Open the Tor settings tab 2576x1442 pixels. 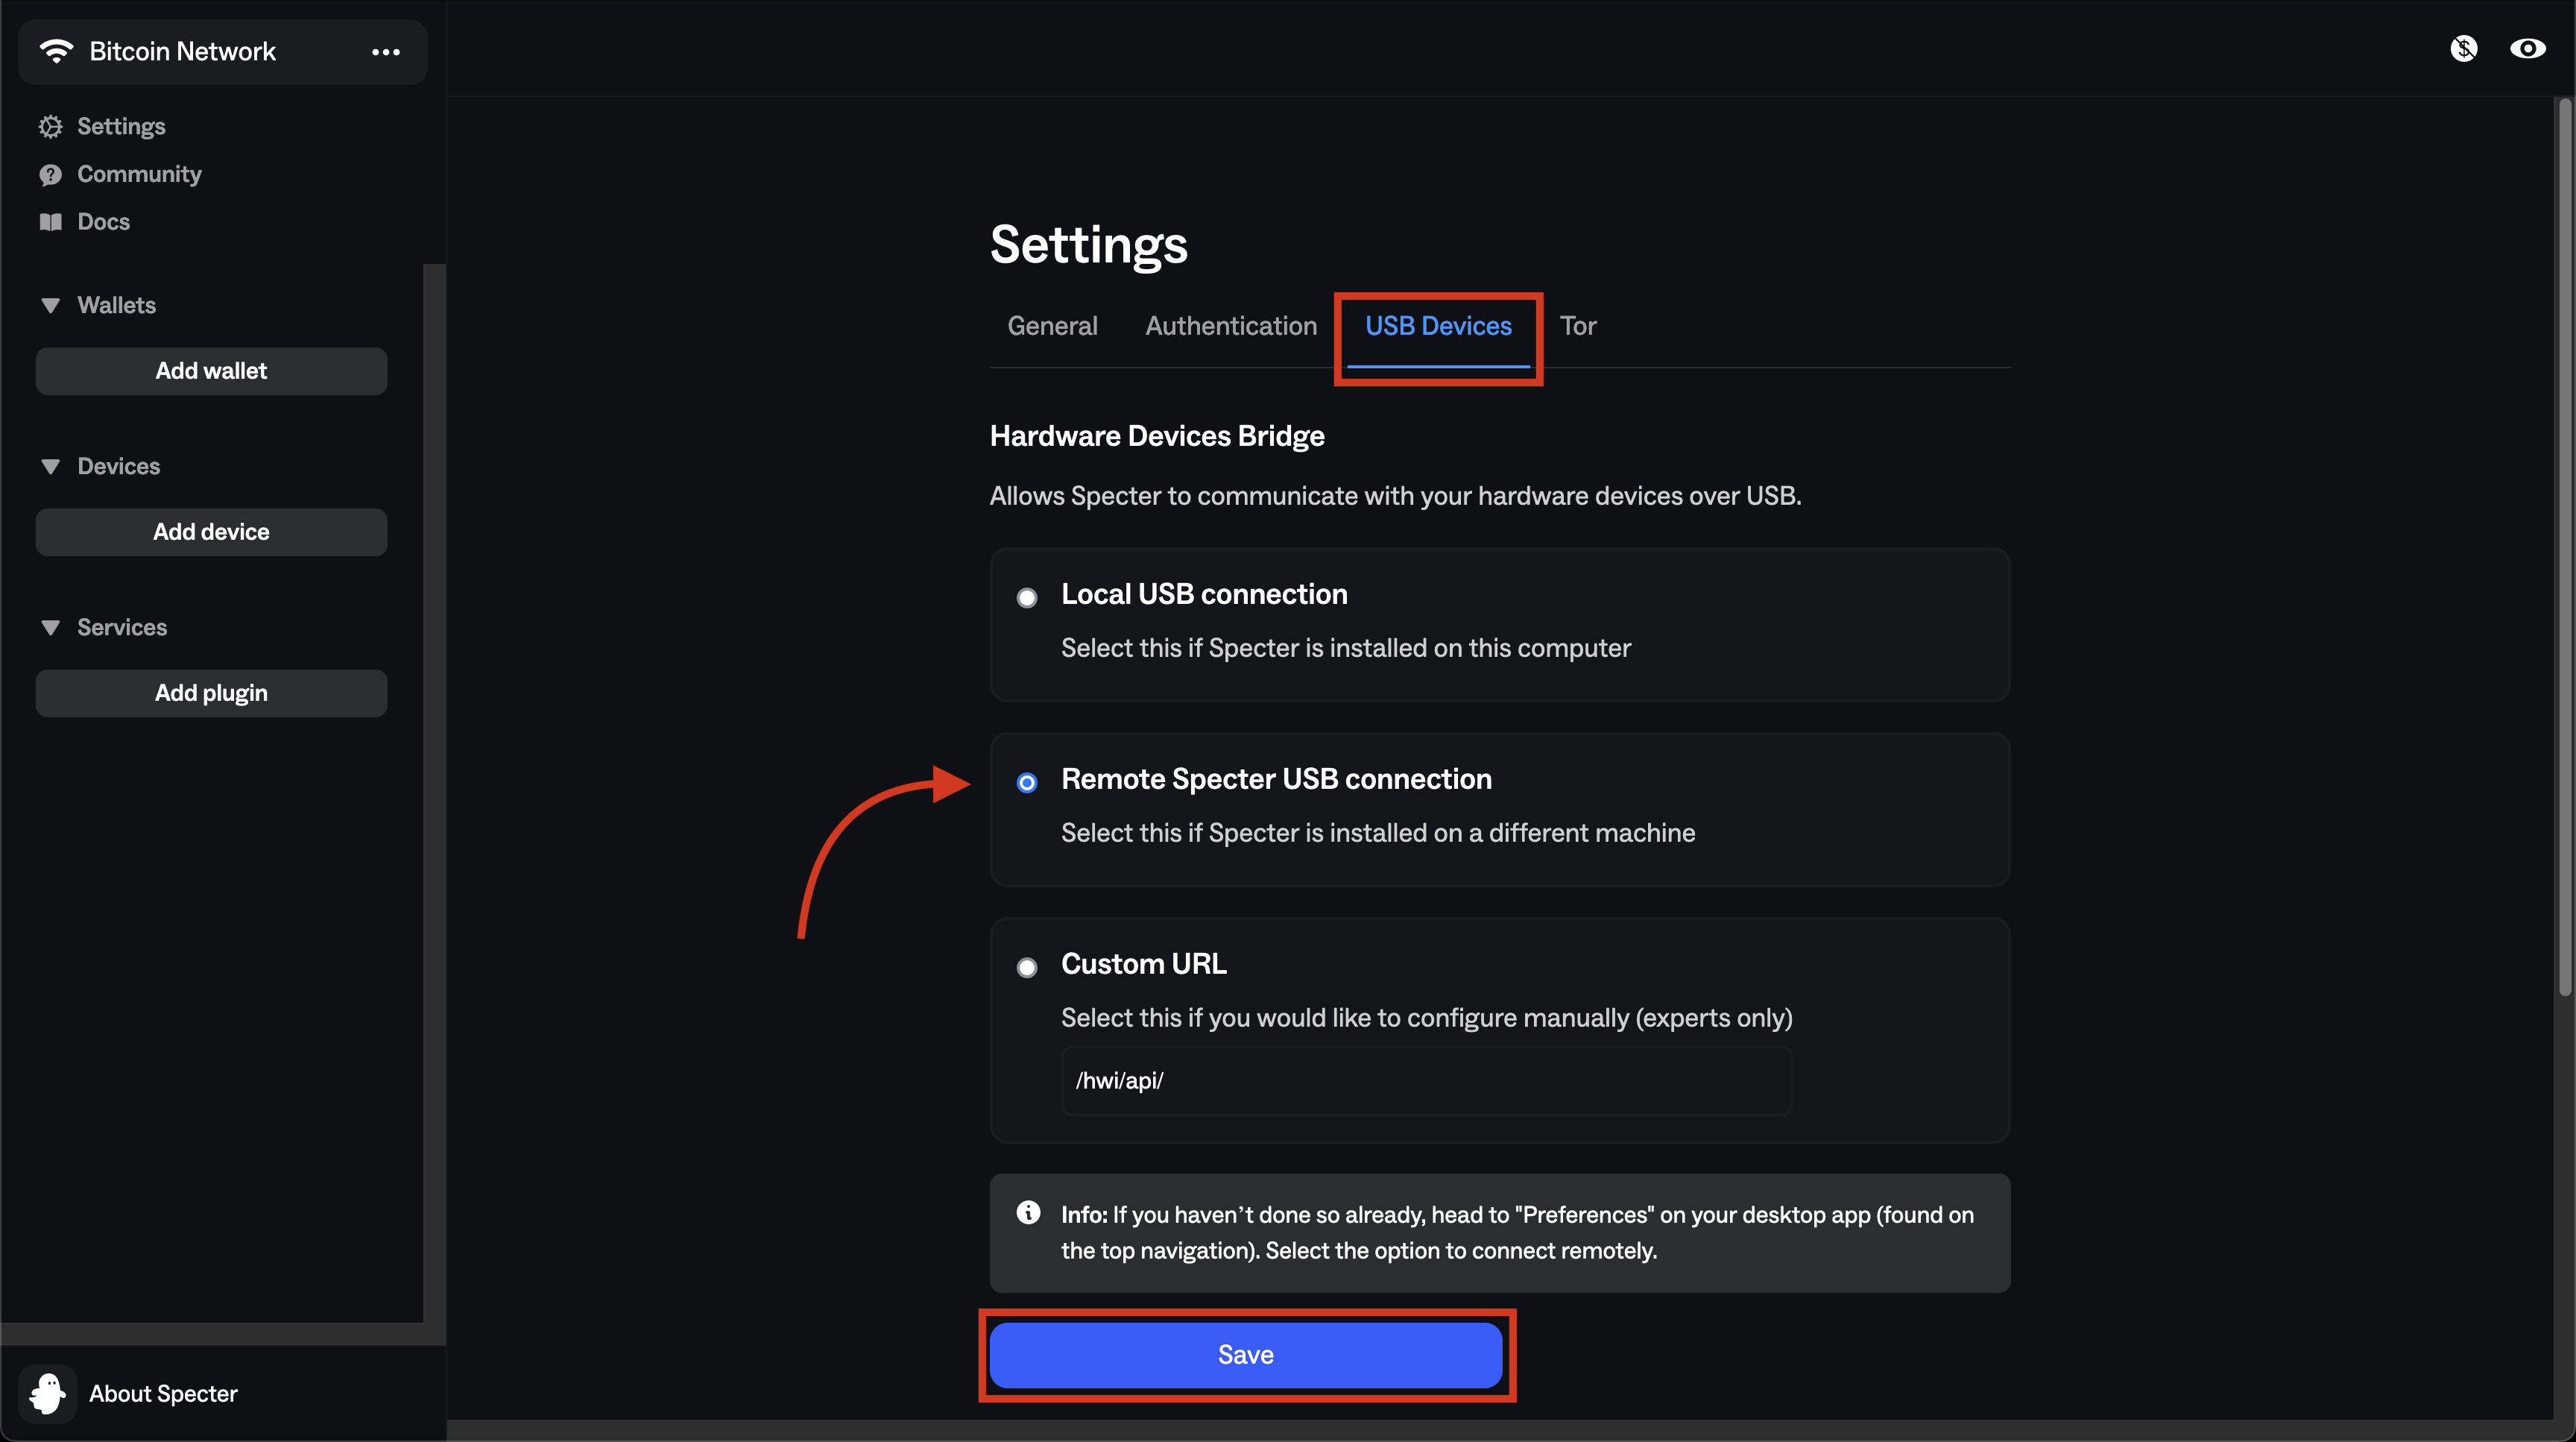[x=1578, y=326]
